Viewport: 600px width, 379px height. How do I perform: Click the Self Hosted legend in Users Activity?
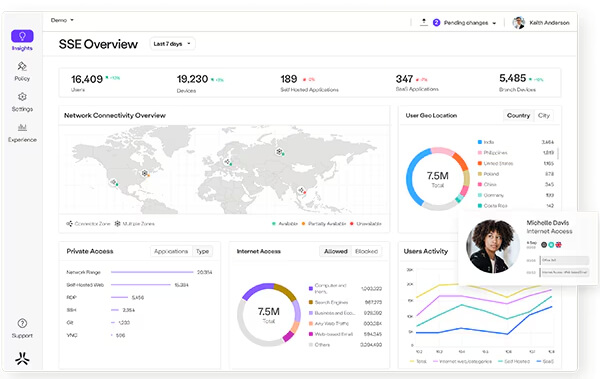(514, 361)
